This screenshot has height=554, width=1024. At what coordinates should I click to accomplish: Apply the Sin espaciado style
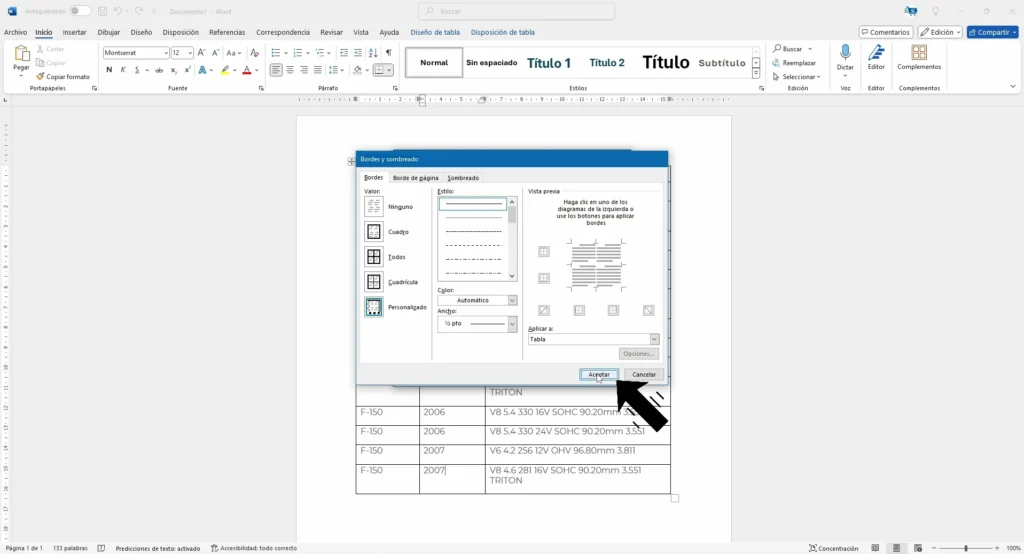(x=492, y=63)
